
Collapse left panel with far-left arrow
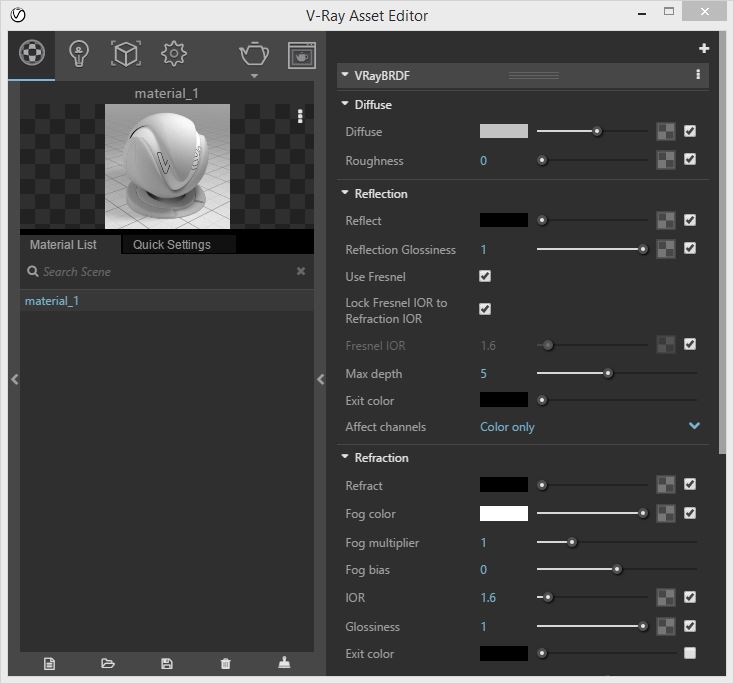(x=15, y=379)
